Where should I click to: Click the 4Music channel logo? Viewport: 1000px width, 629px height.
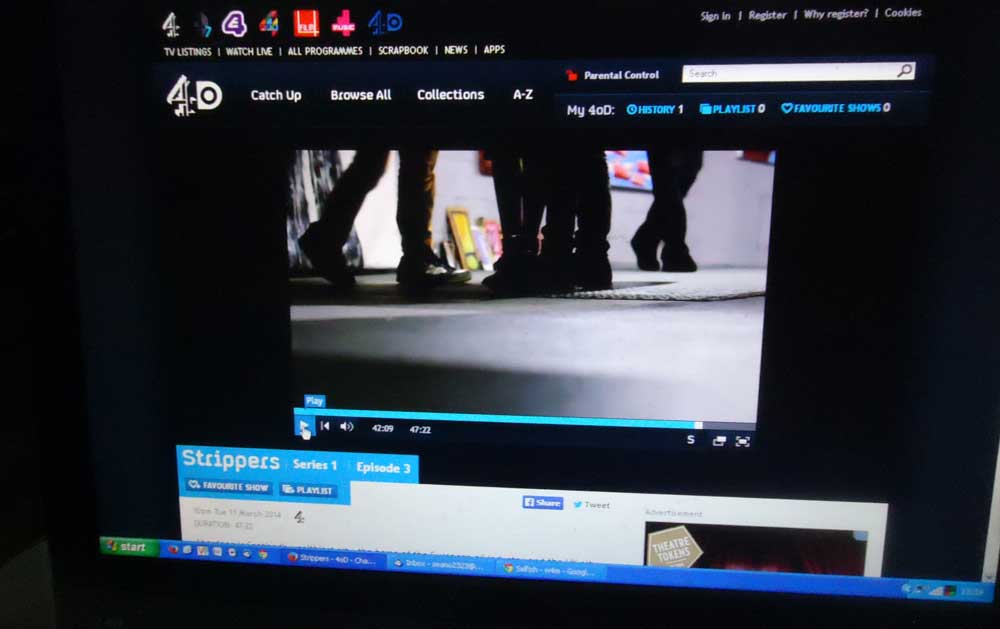(x=343, y=23)
